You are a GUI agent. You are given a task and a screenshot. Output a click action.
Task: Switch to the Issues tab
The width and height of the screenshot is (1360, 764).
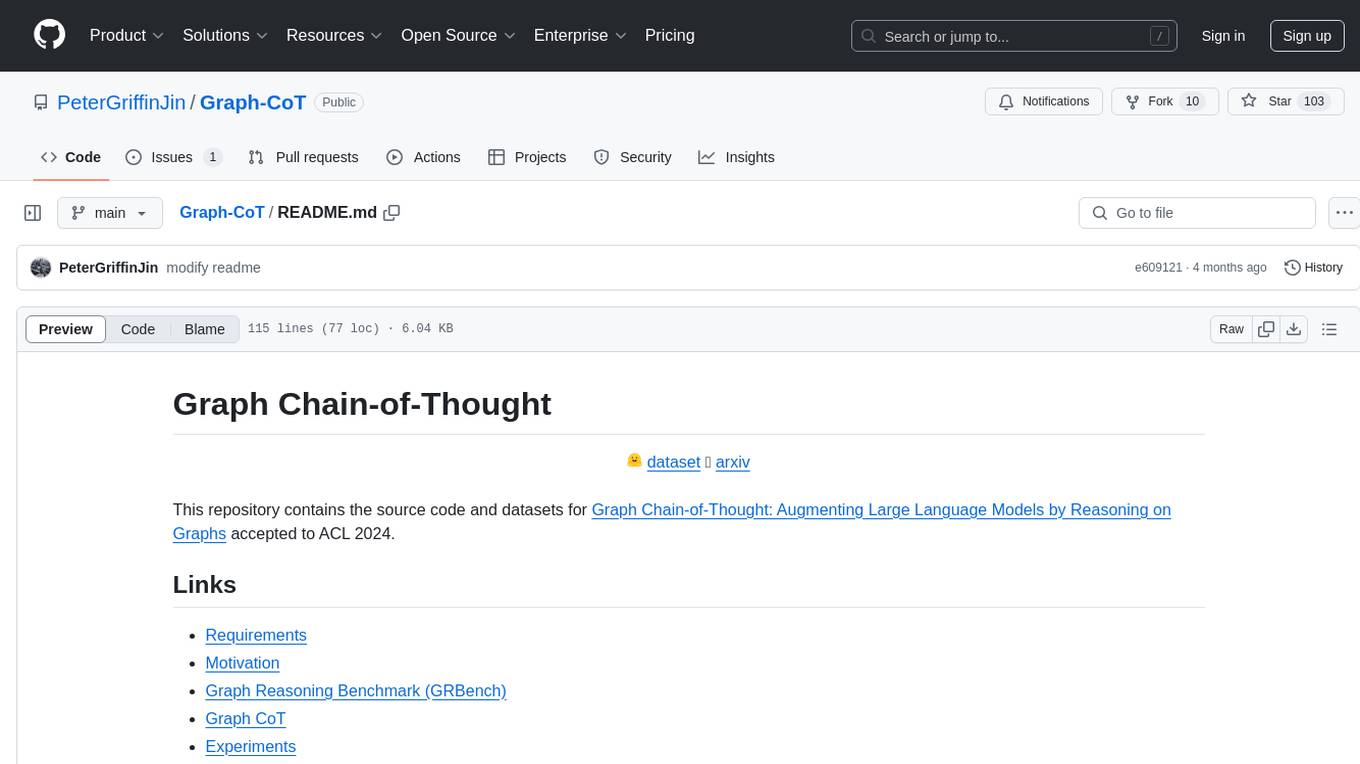point(174,157)
